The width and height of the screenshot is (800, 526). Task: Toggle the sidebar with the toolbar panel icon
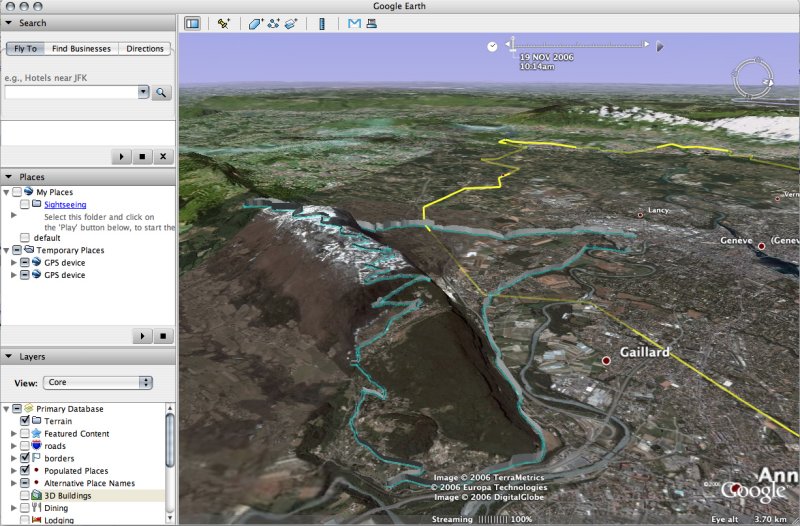[x=192, y=23]
